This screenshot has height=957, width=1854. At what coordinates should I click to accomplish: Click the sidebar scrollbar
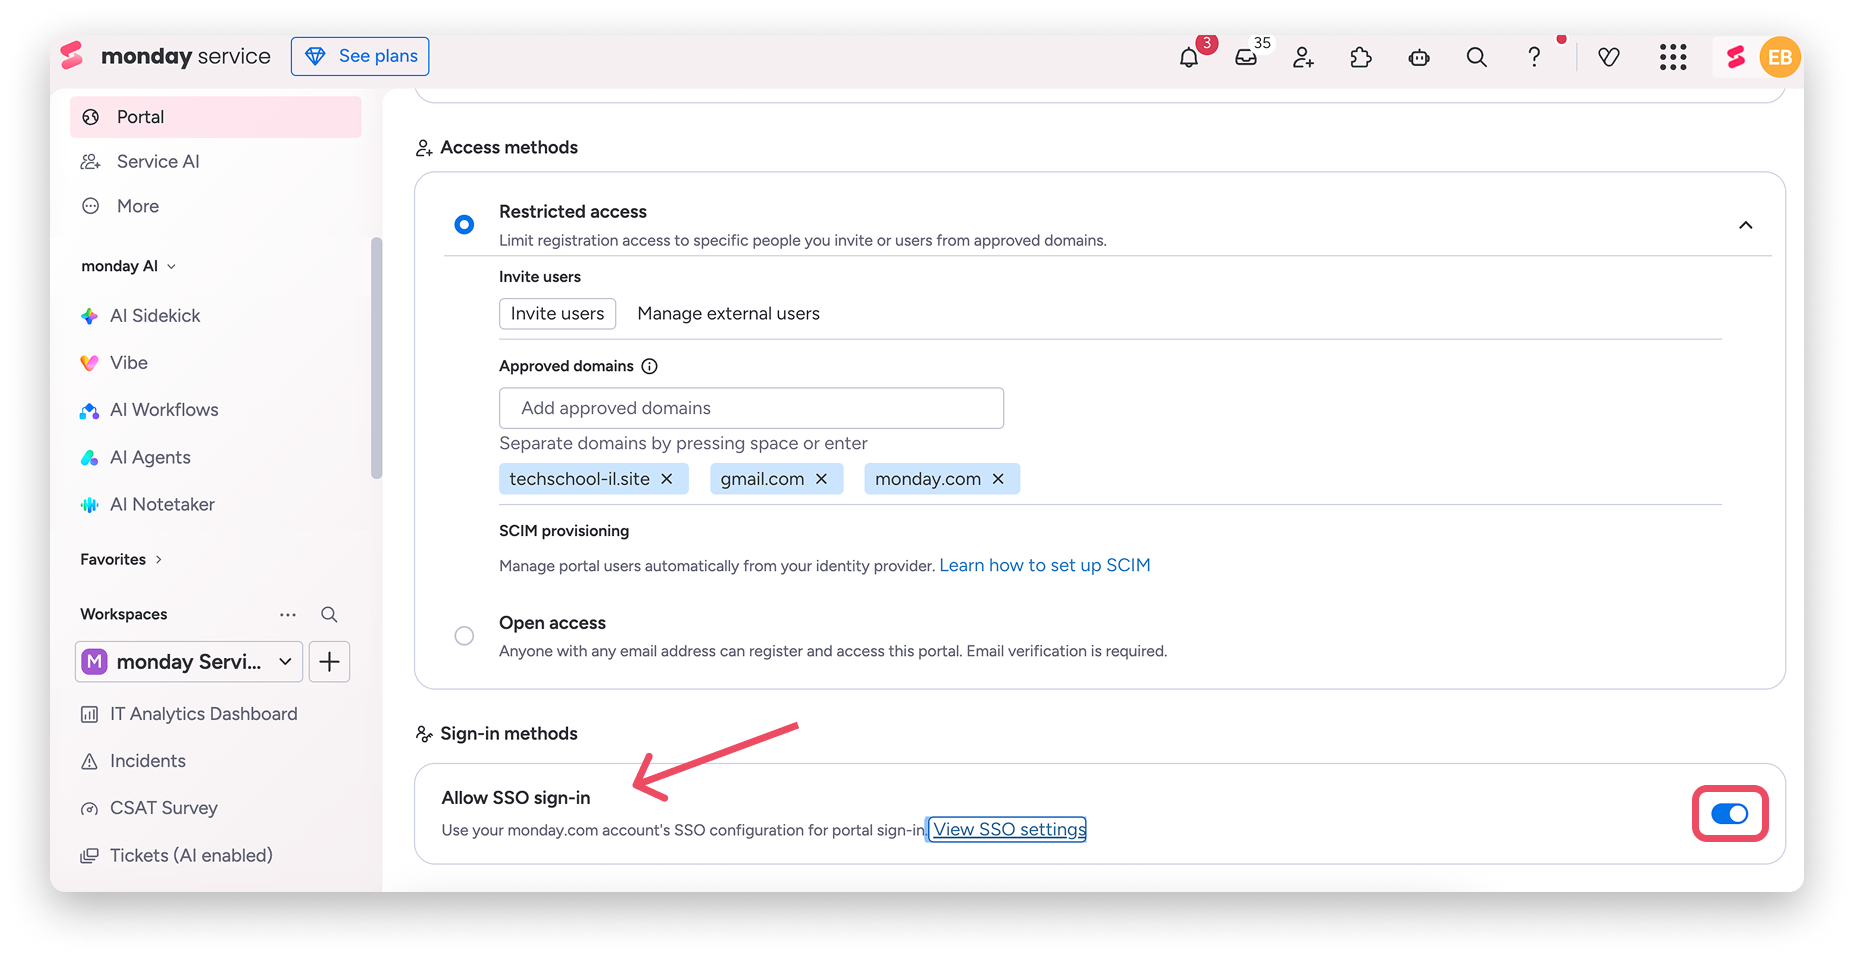[x=376, y=358]
